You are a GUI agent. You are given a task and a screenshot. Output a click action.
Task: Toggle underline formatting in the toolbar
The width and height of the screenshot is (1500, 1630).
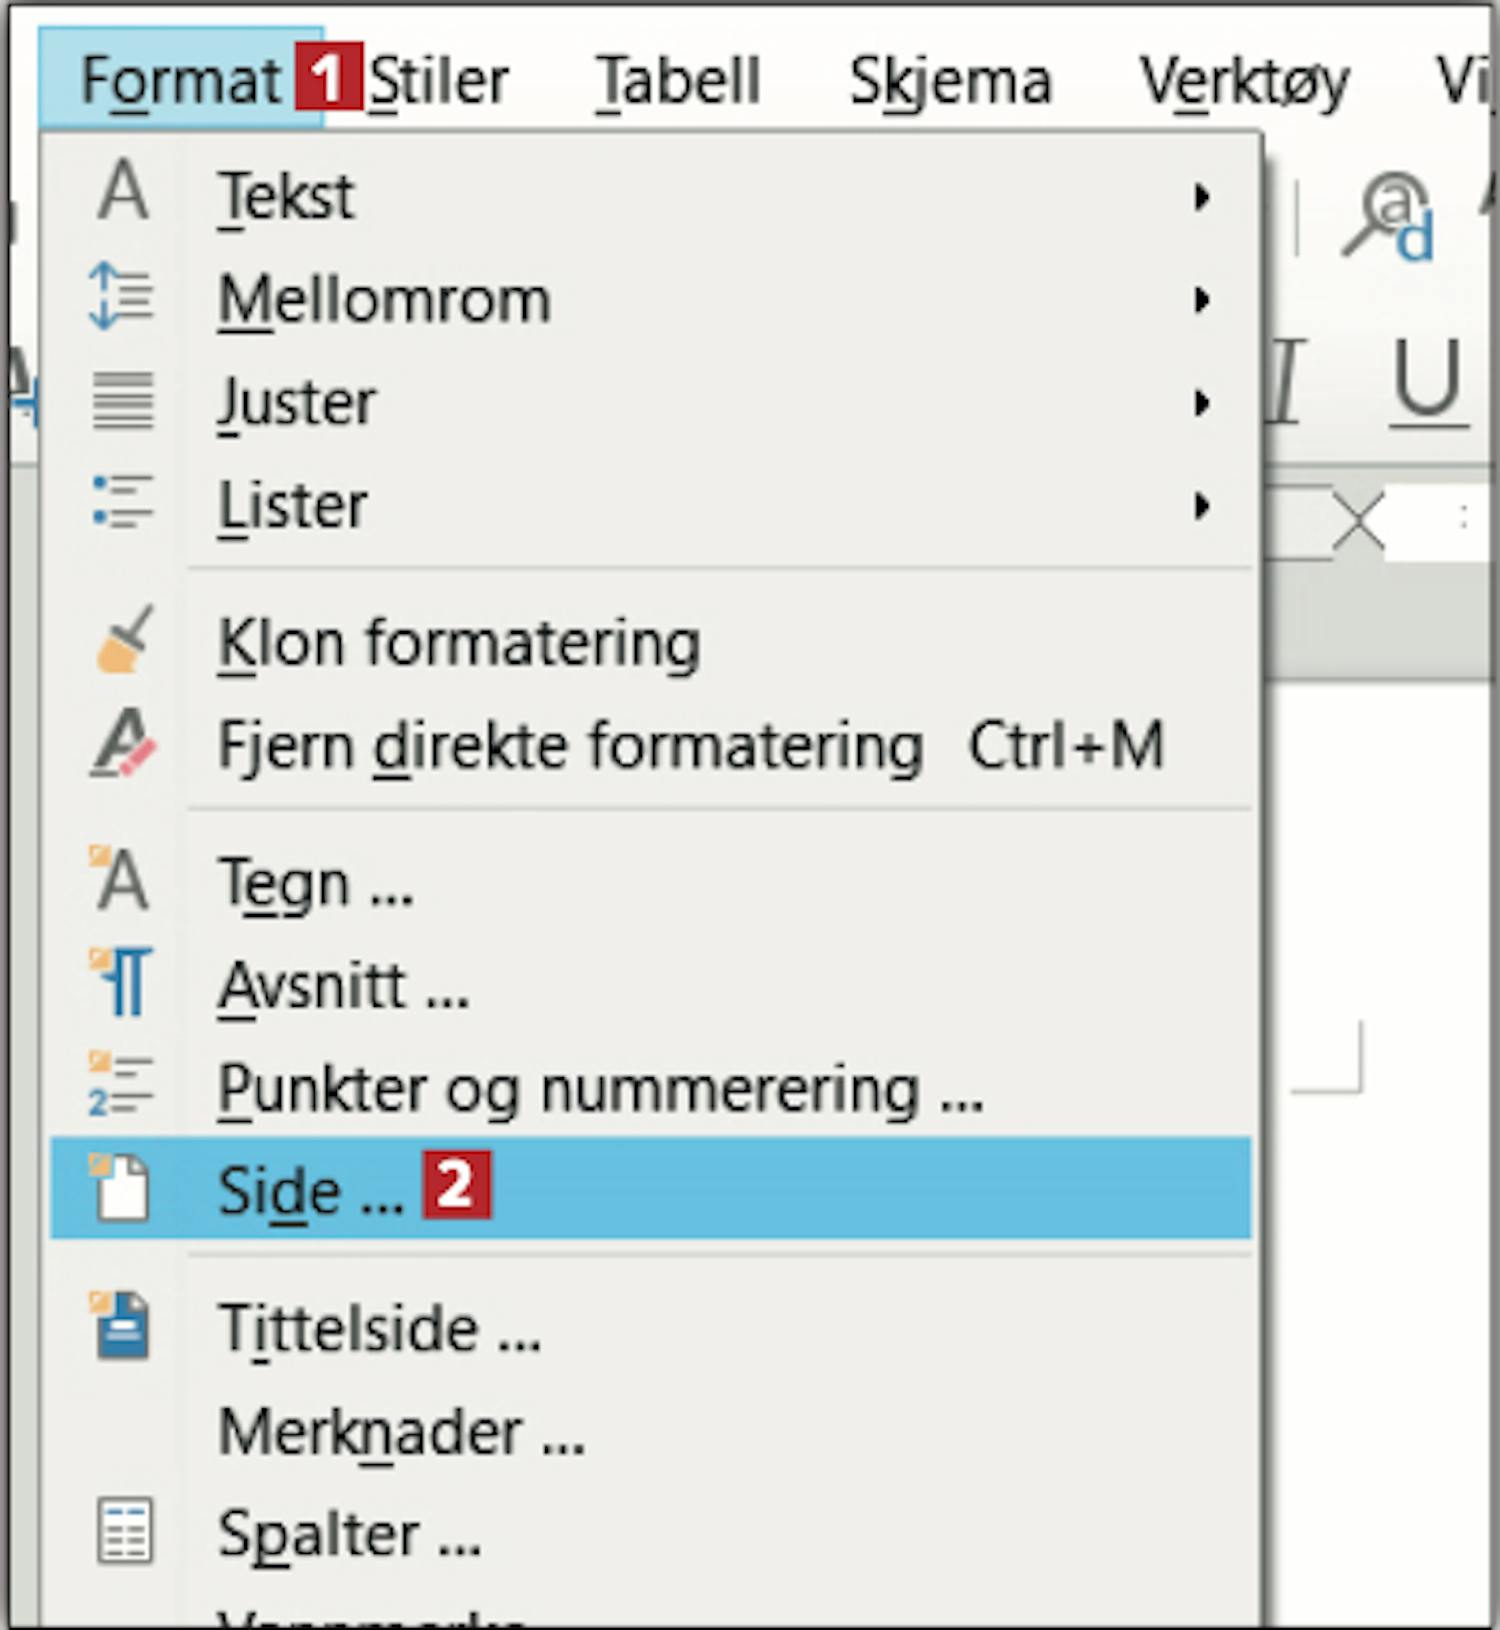click(x=1427, y=382)
